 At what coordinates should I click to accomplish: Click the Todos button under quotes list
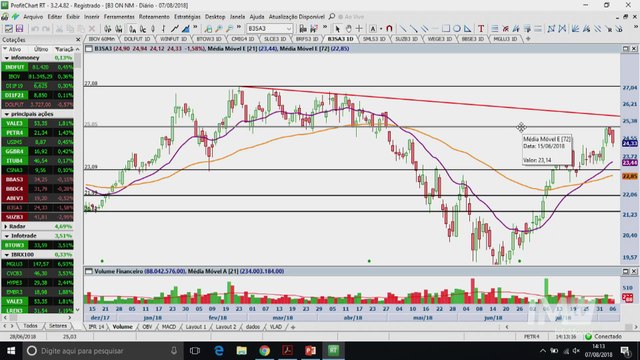click(x=30, y=326)
